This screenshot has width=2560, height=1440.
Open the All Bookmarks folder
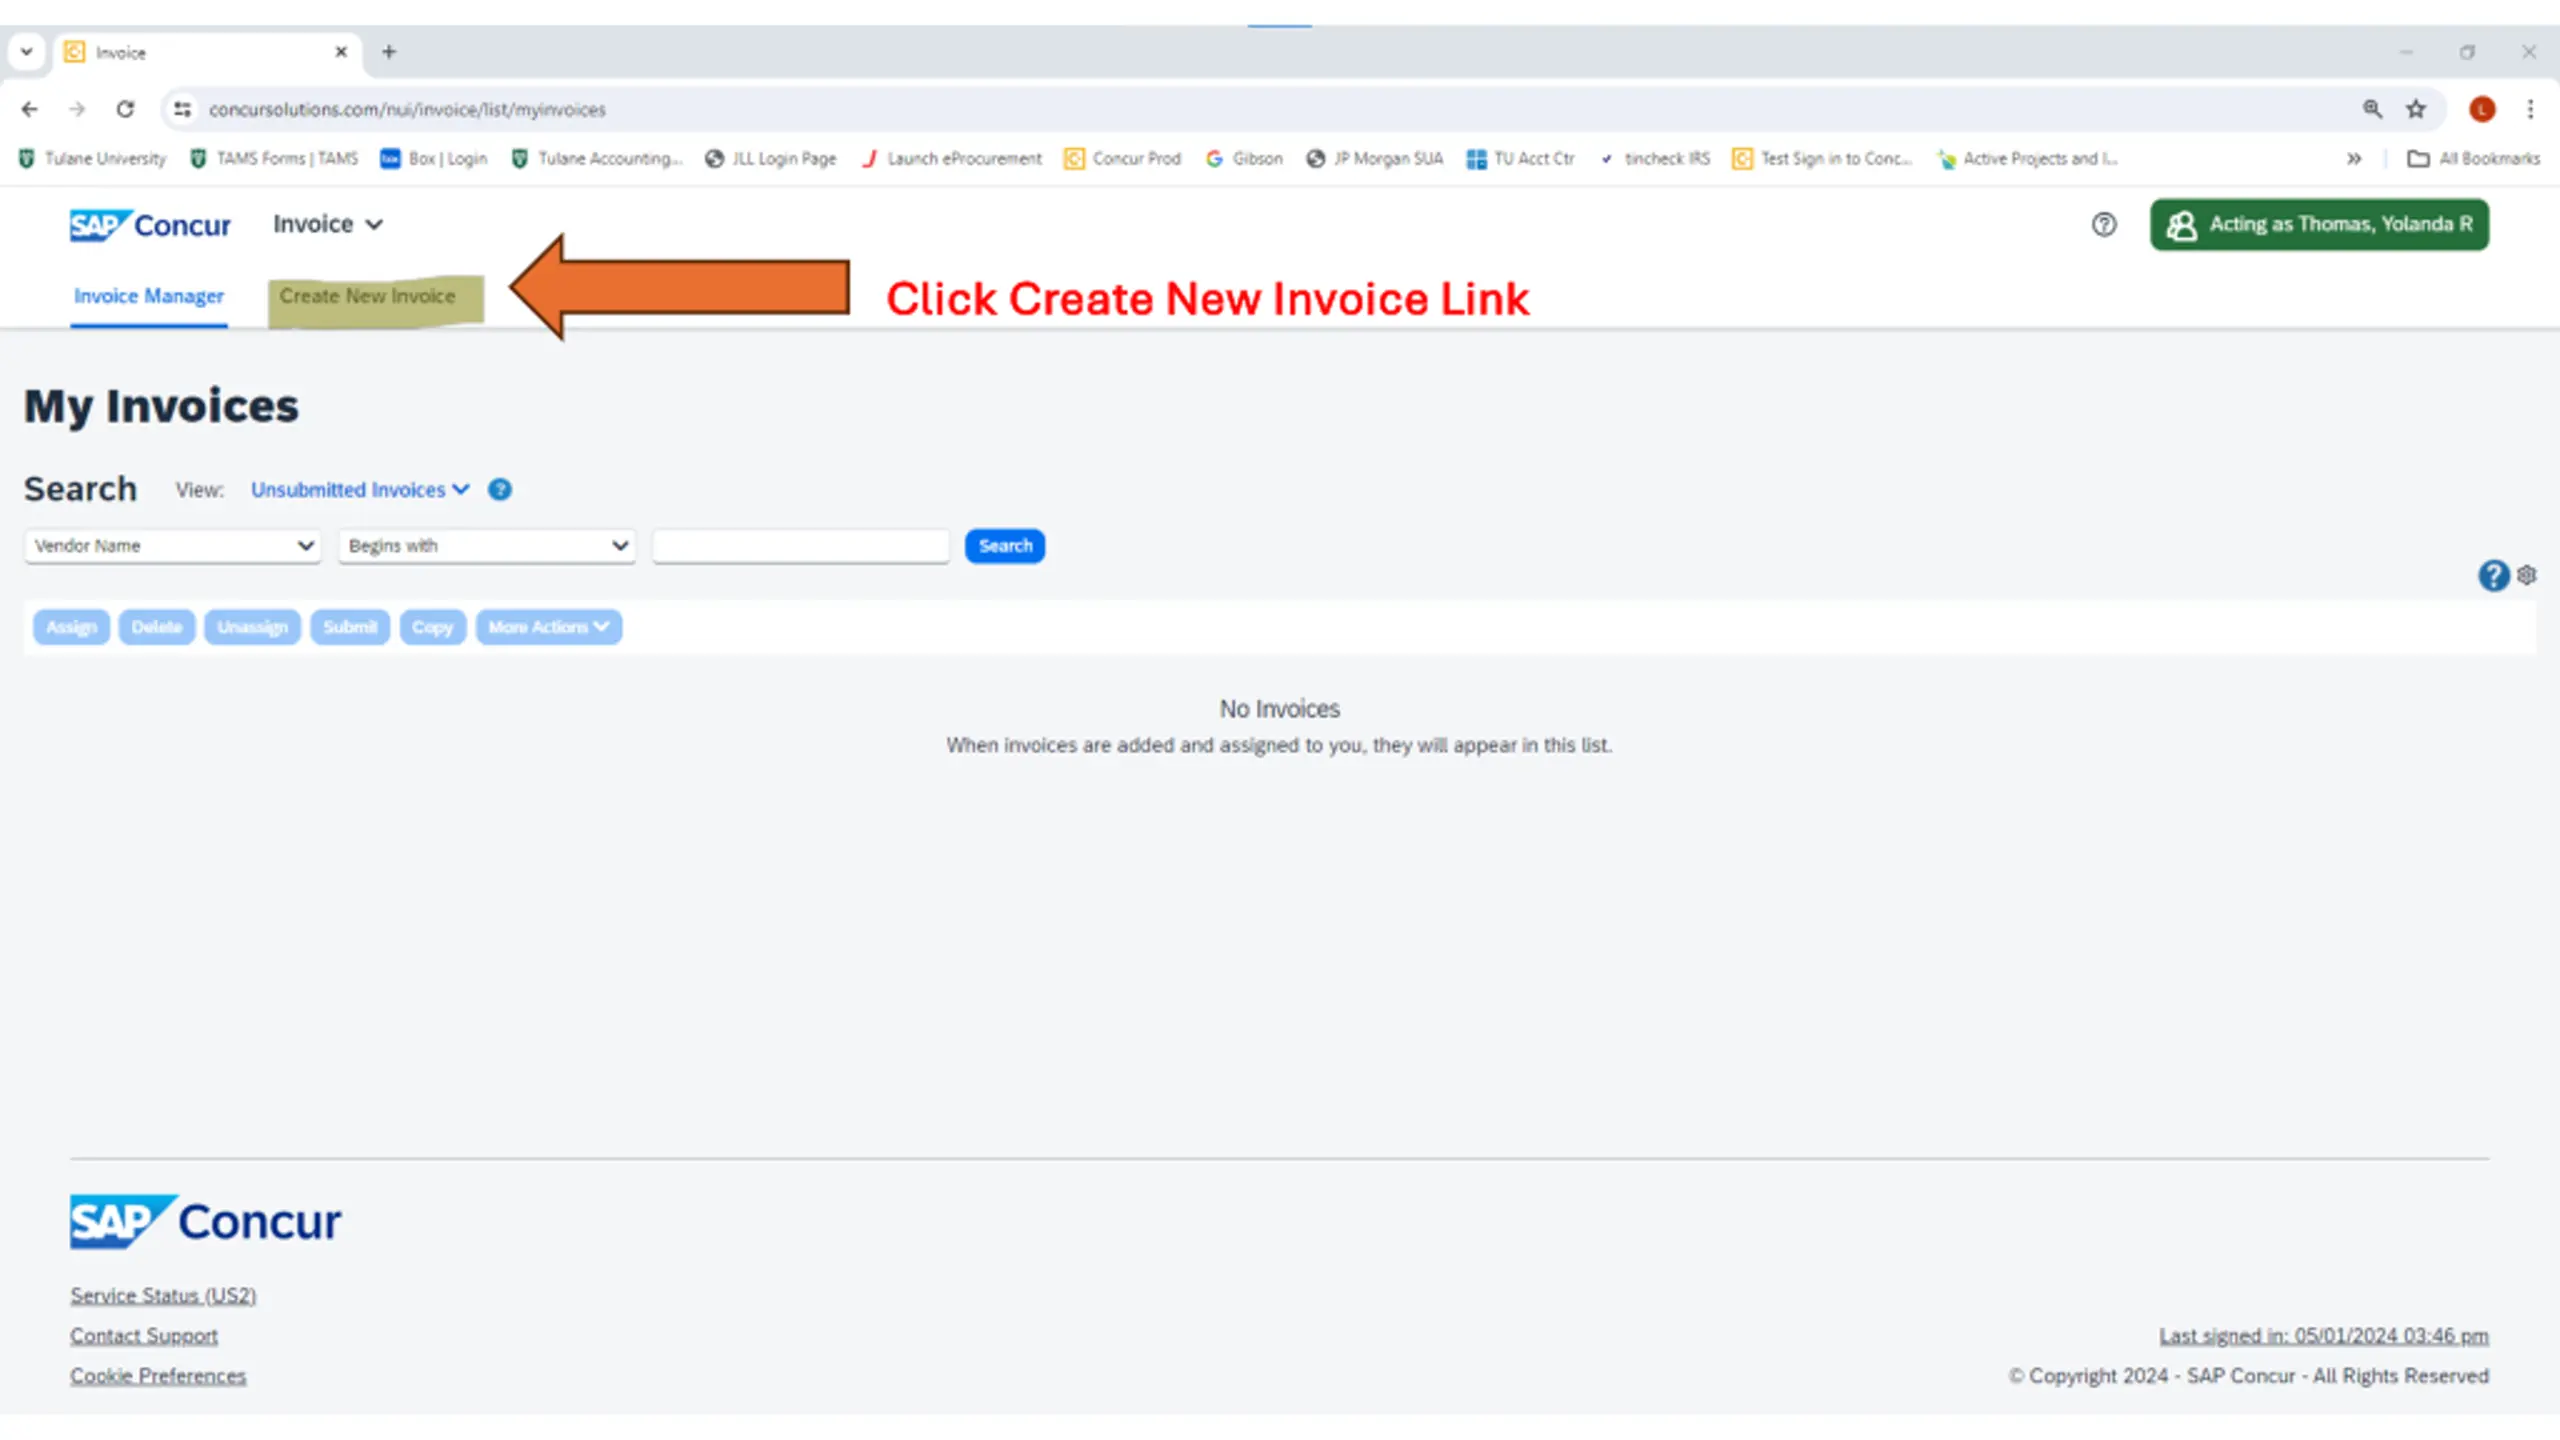2473,158
